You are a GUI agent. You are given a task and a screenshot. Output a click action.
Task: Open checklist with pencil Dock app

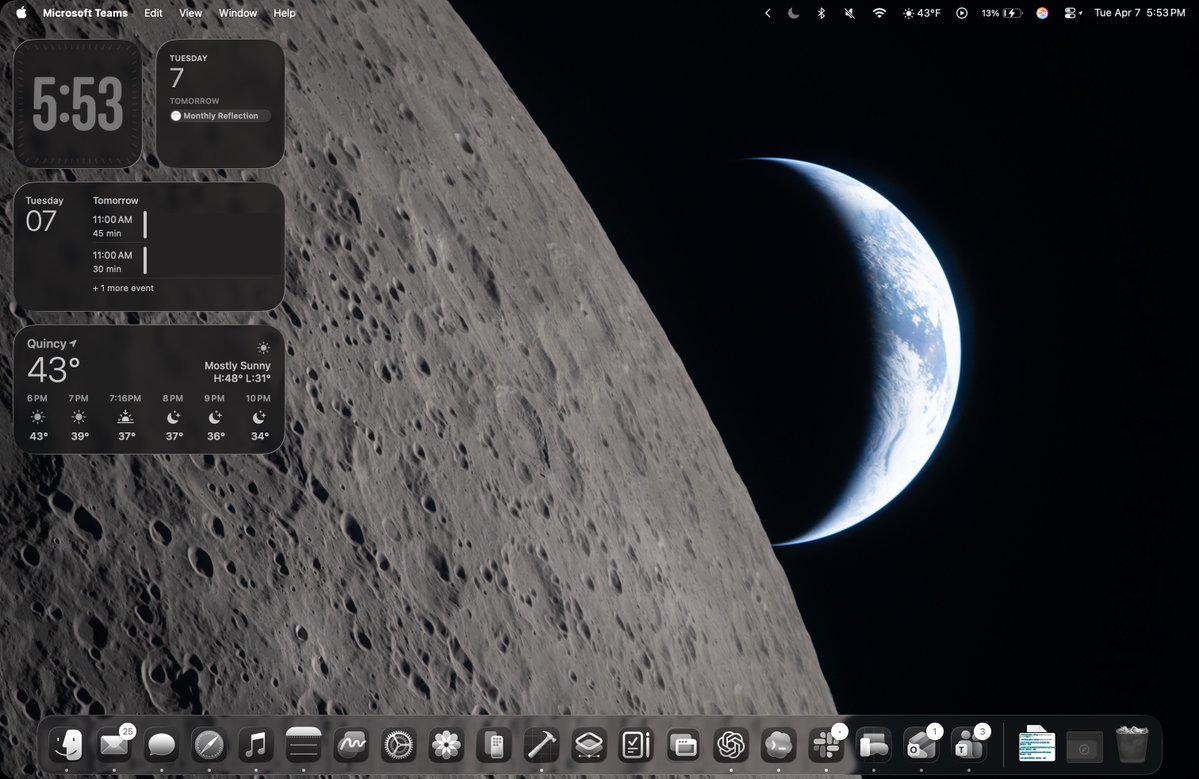[636, 744]
